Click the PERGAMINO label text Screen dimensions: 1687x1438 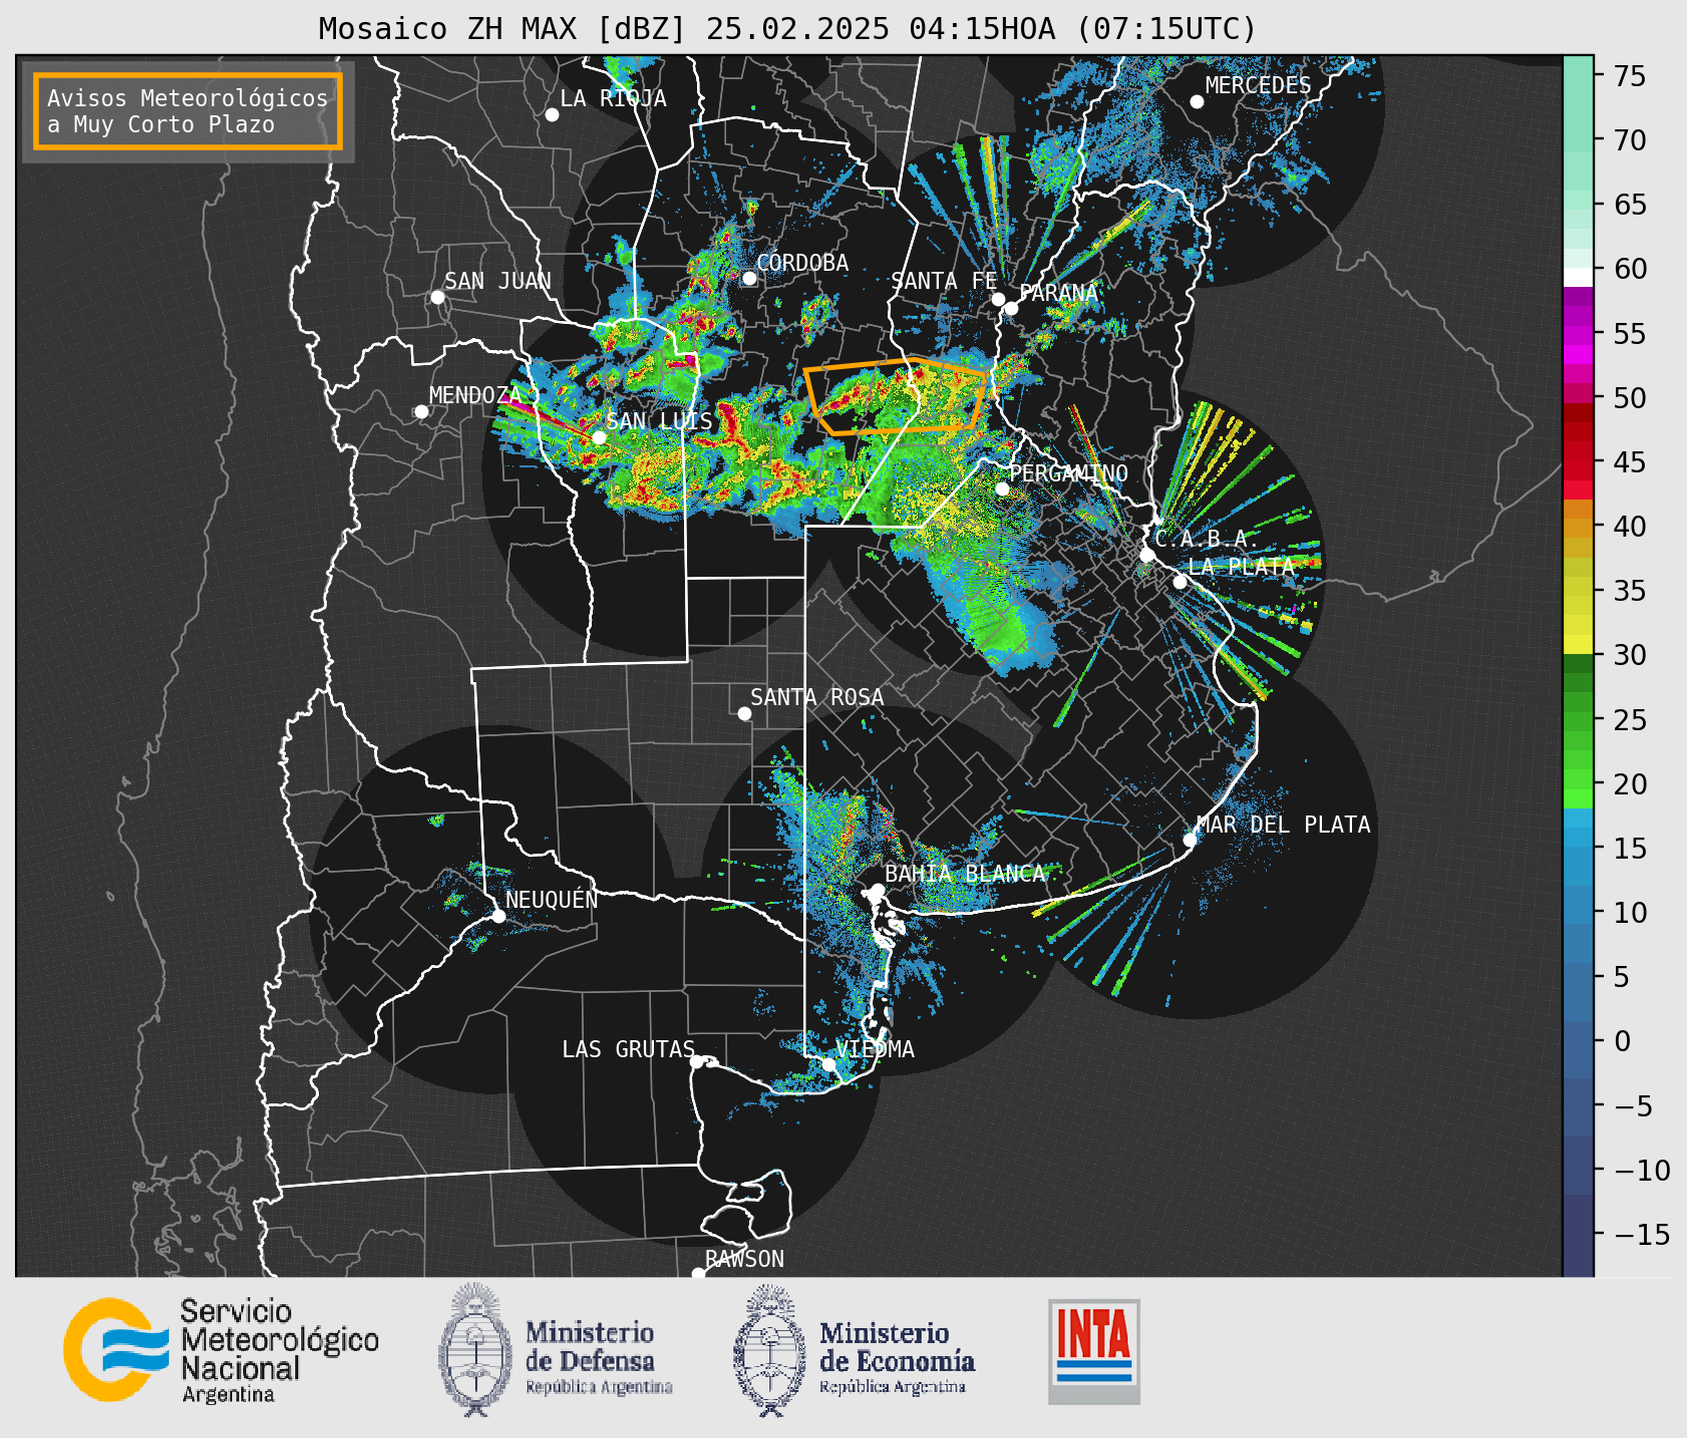1069,473
